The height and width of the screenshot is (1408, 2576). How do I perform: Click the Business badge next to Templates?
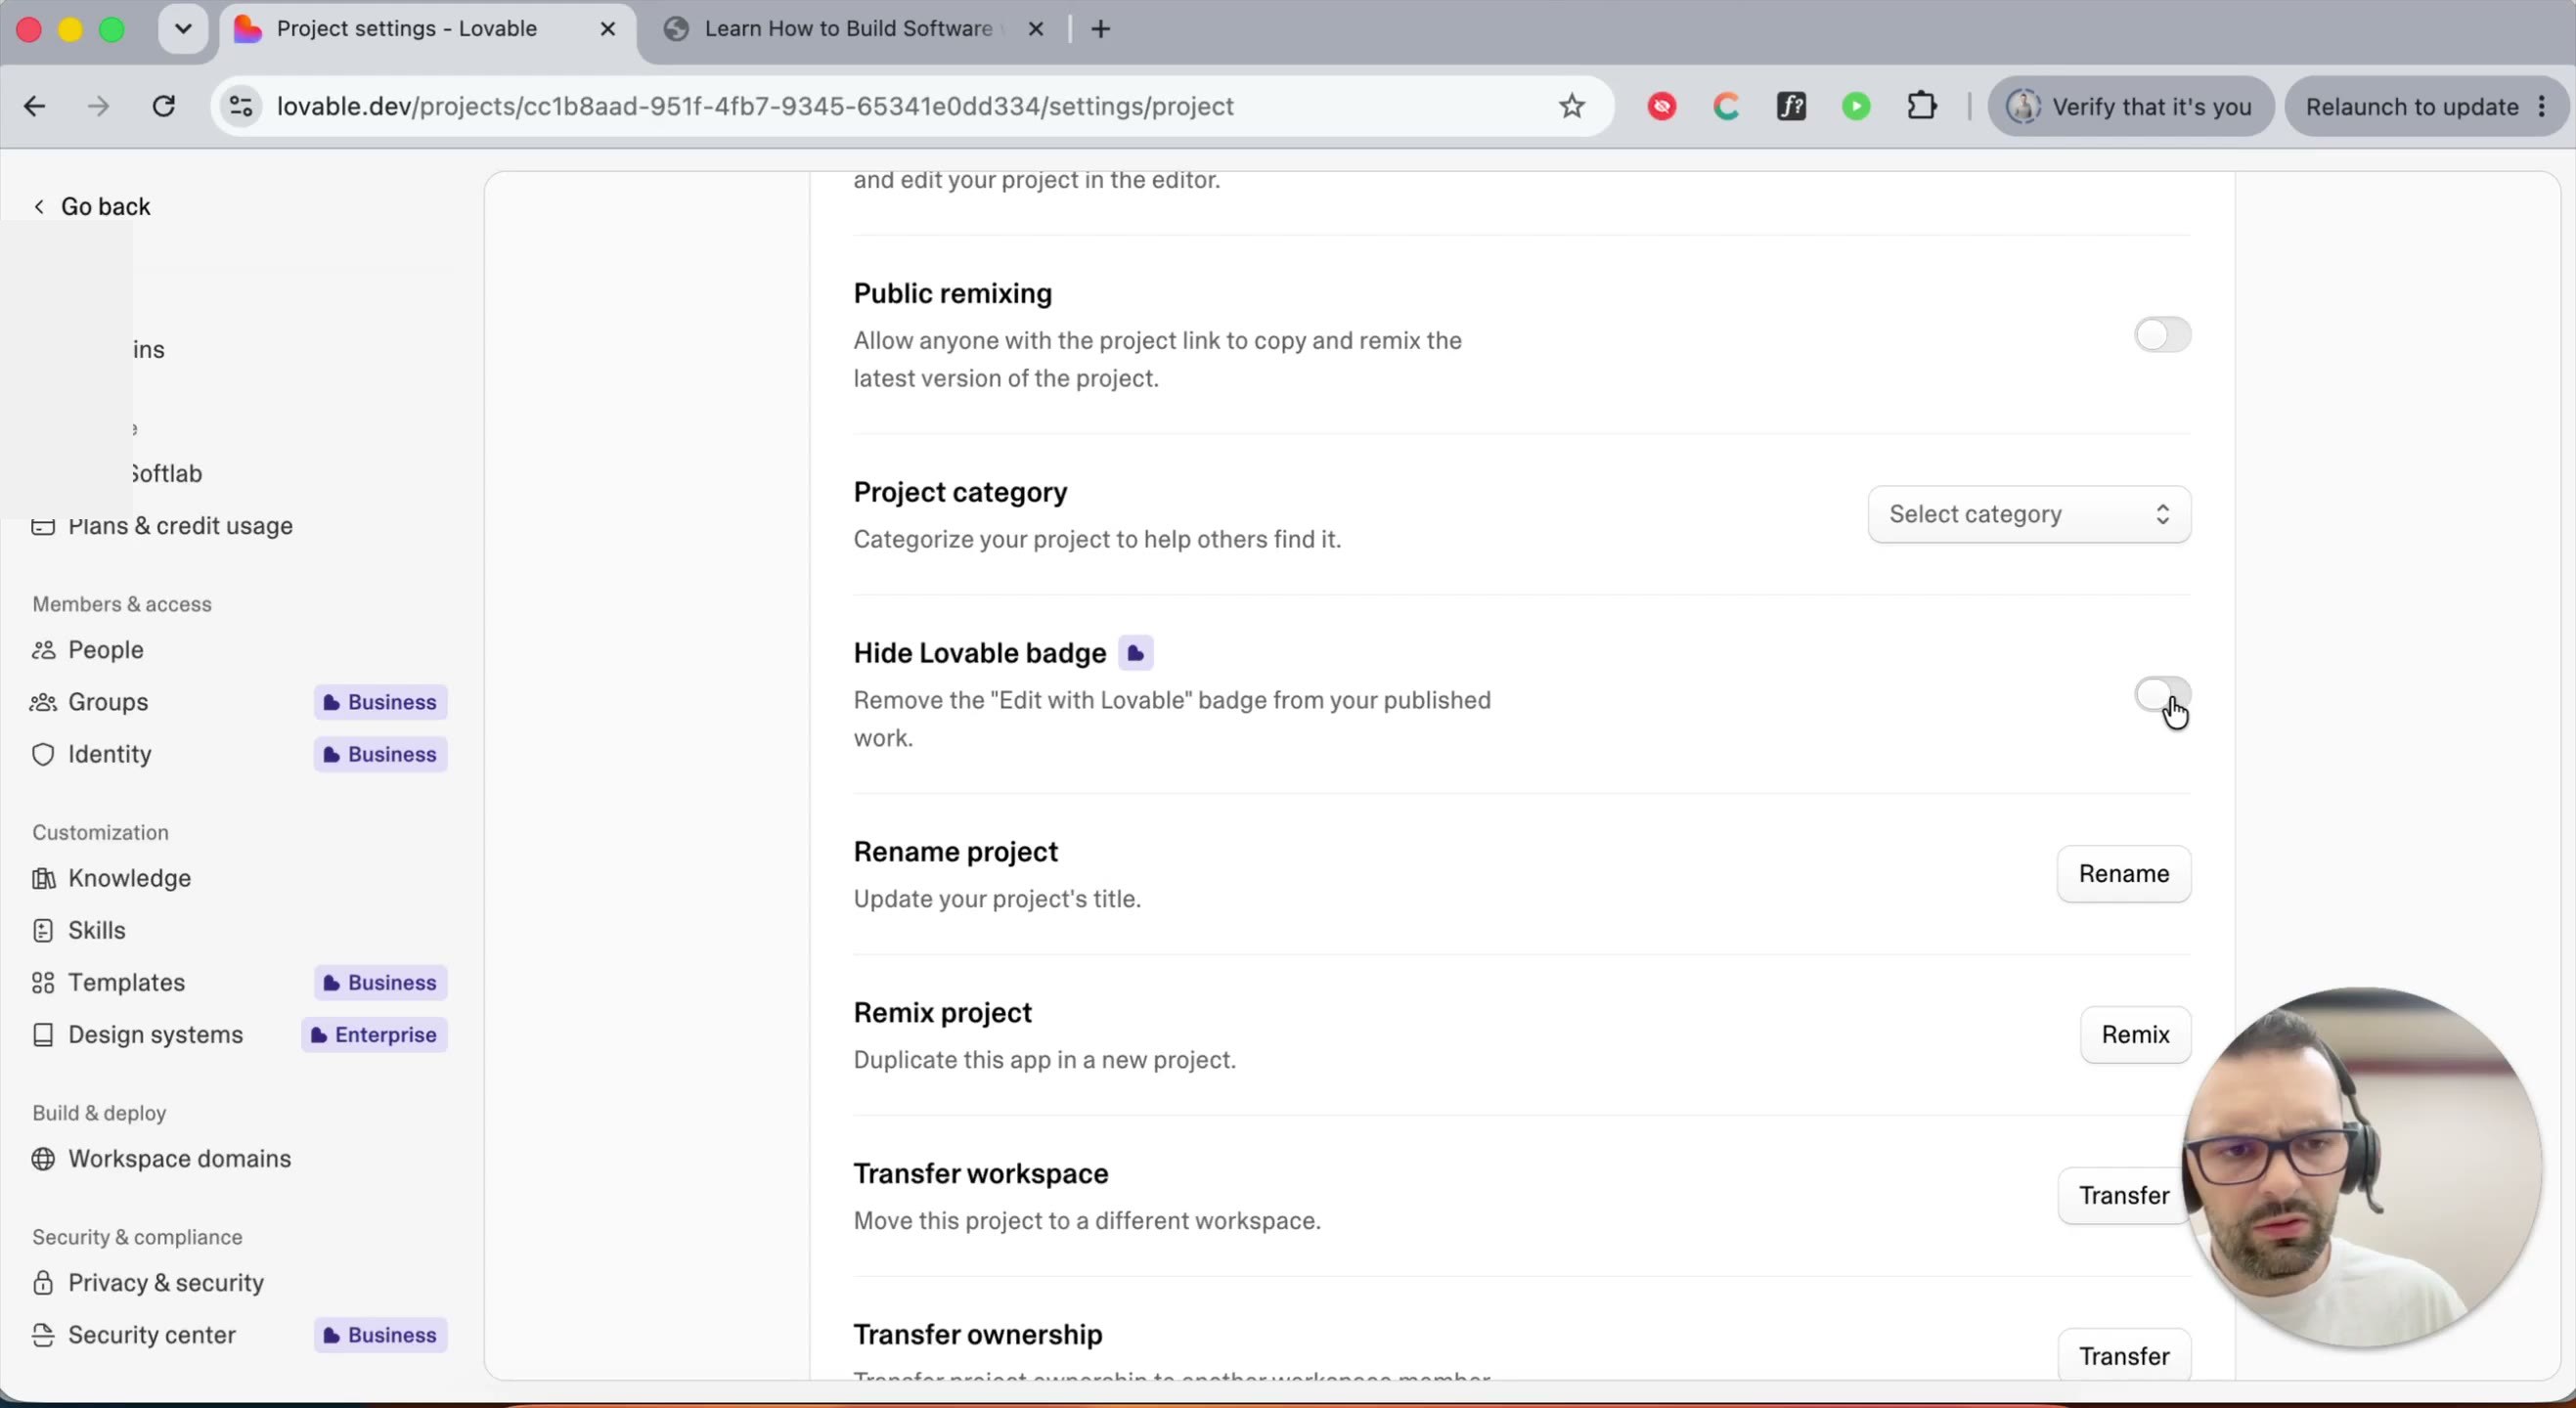click(x=380, y=982)
